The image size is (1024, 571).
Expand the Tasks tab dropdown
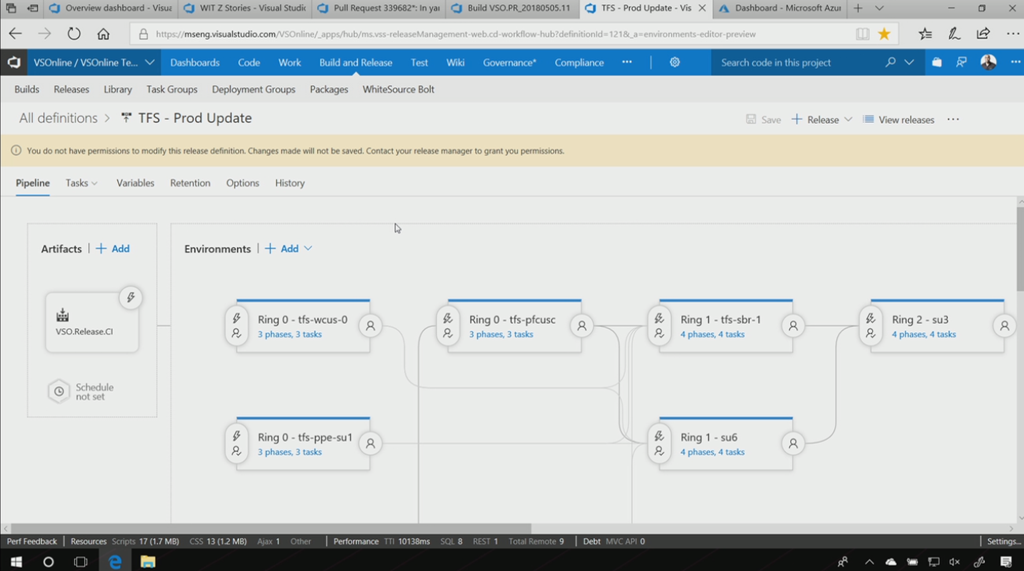(x=95, y=184)
